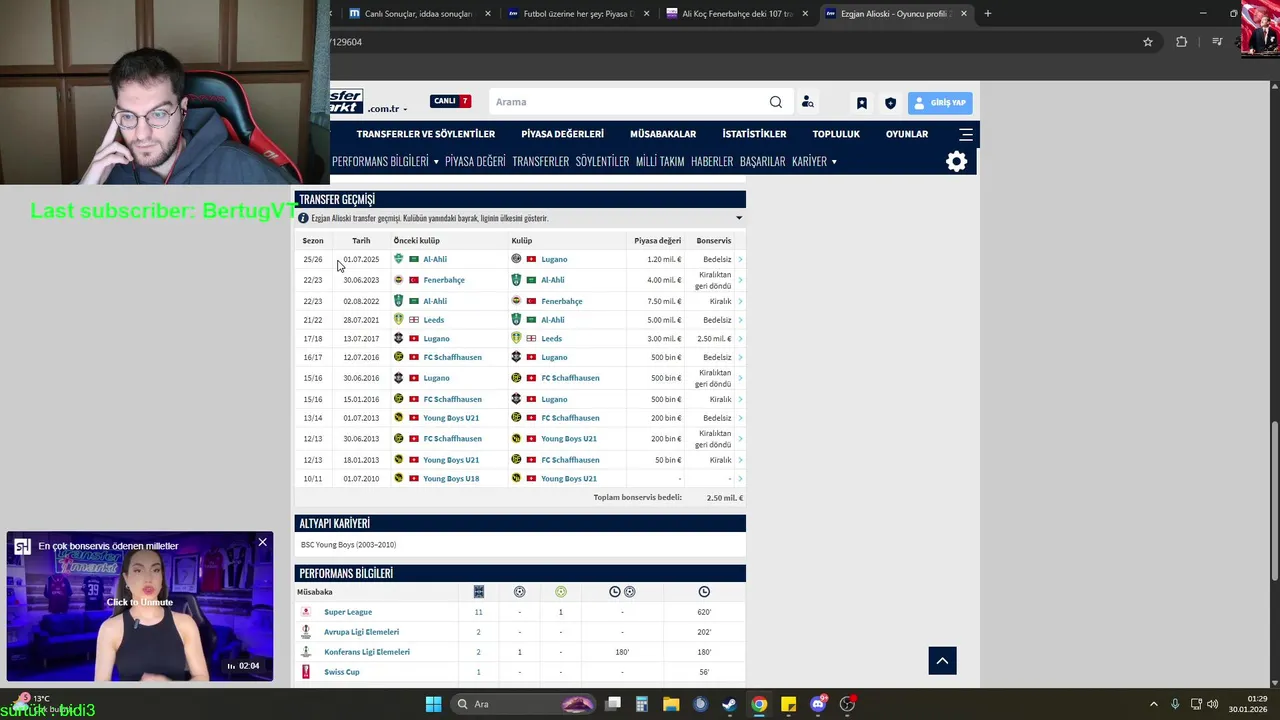Click the scroll-to-top arrow button

(x=942, y=660)
